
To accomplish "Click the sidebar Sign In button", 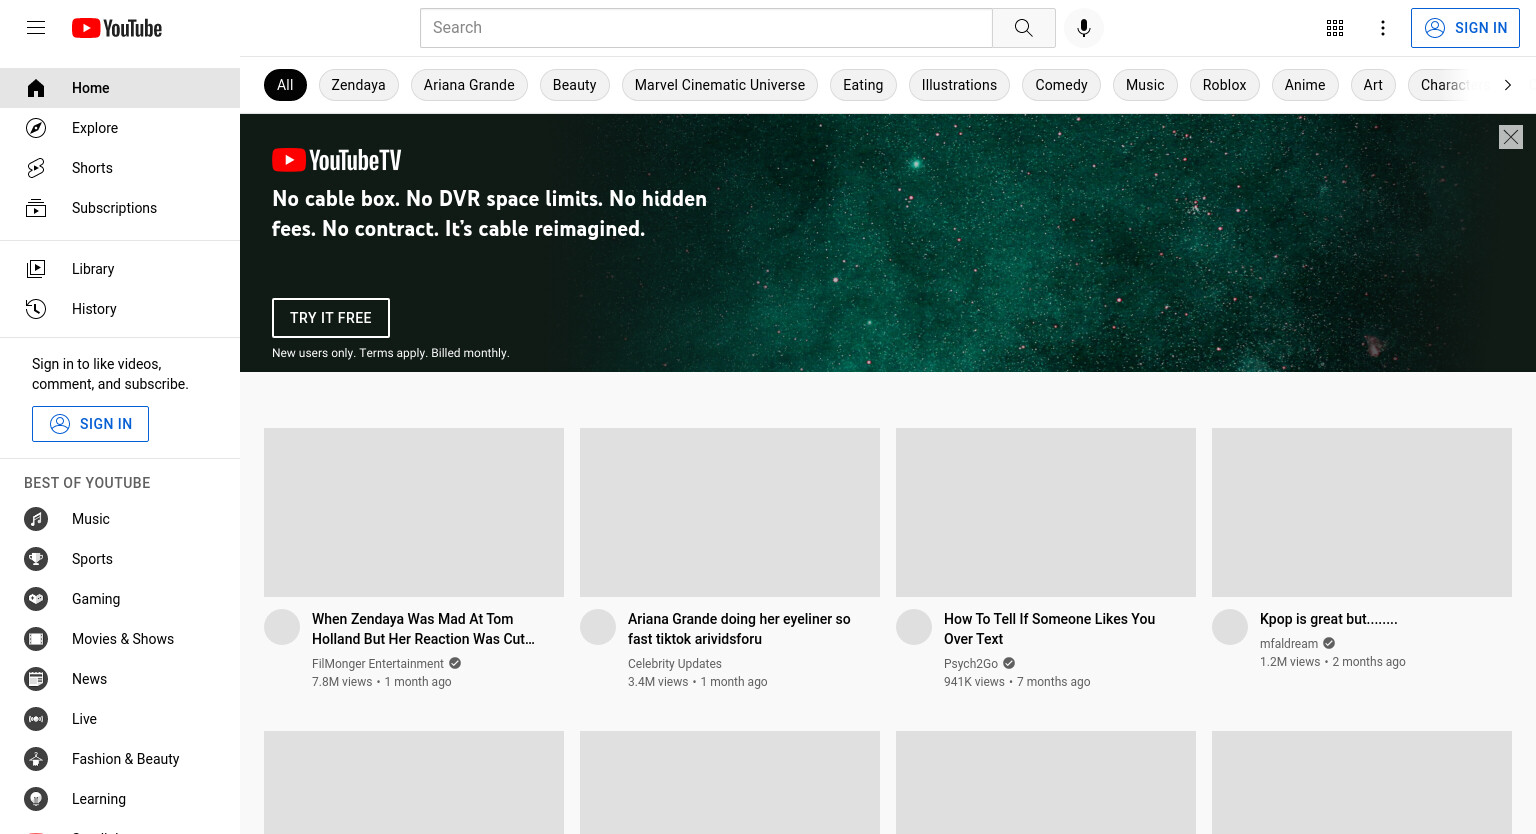I will point(90,424).
